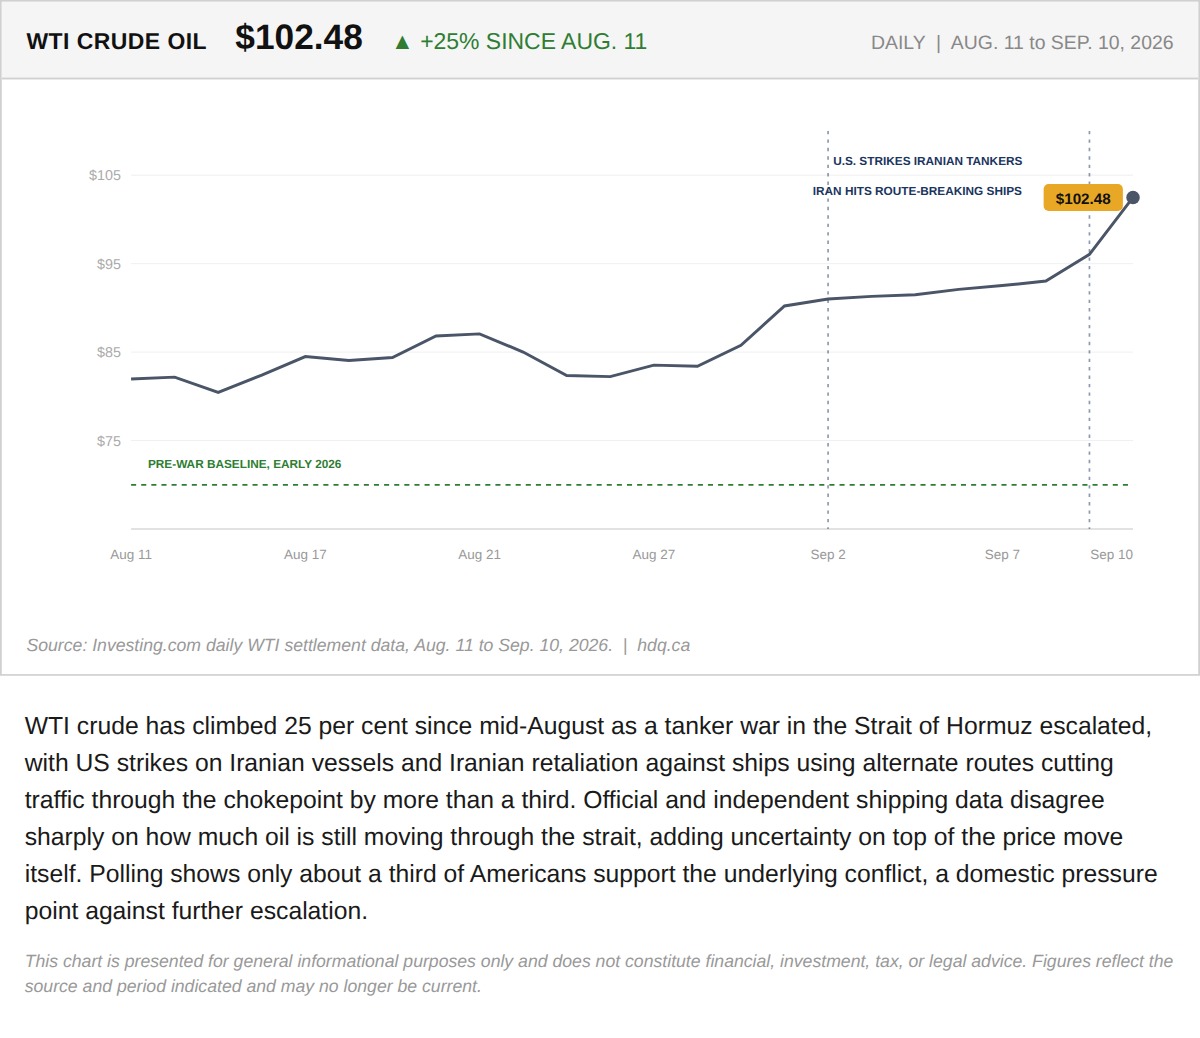Click the AUG. 11 to SEP. 10, 2026 range
Screen dimensions: 1200x1038
pos(1062,43)
